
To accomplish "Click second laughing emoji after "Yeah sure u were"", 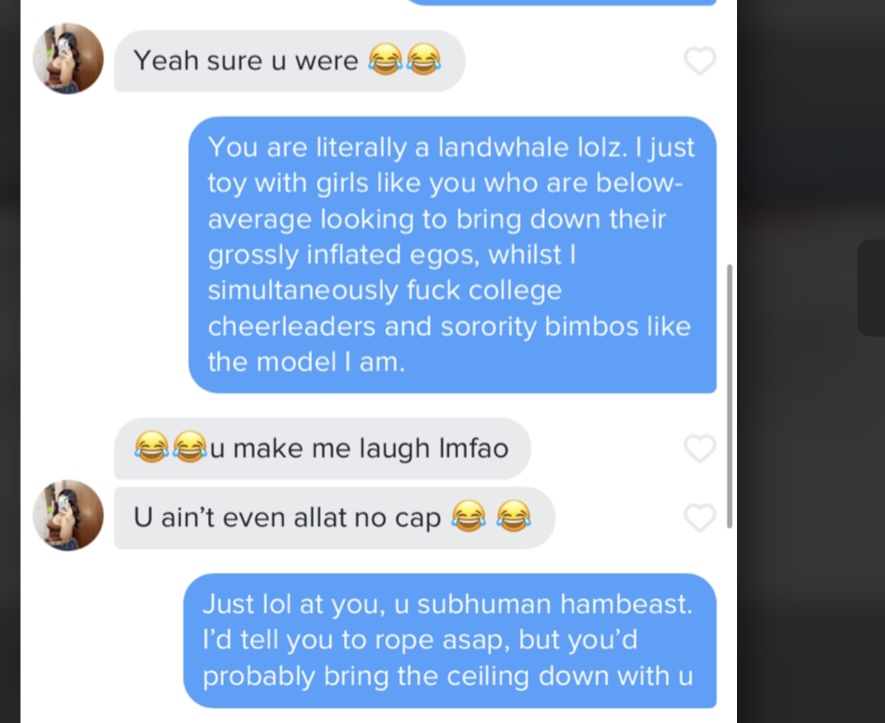I will (x=423, y=60).
